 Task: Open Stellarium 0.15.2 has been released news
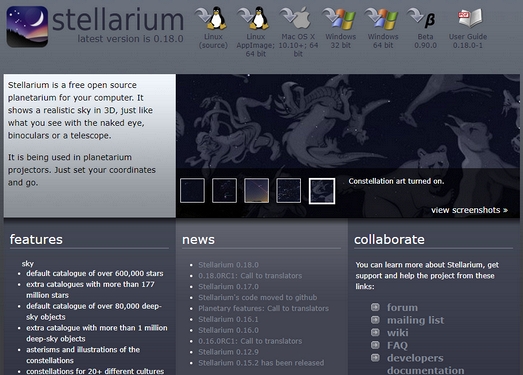click(x=261, y=363)
